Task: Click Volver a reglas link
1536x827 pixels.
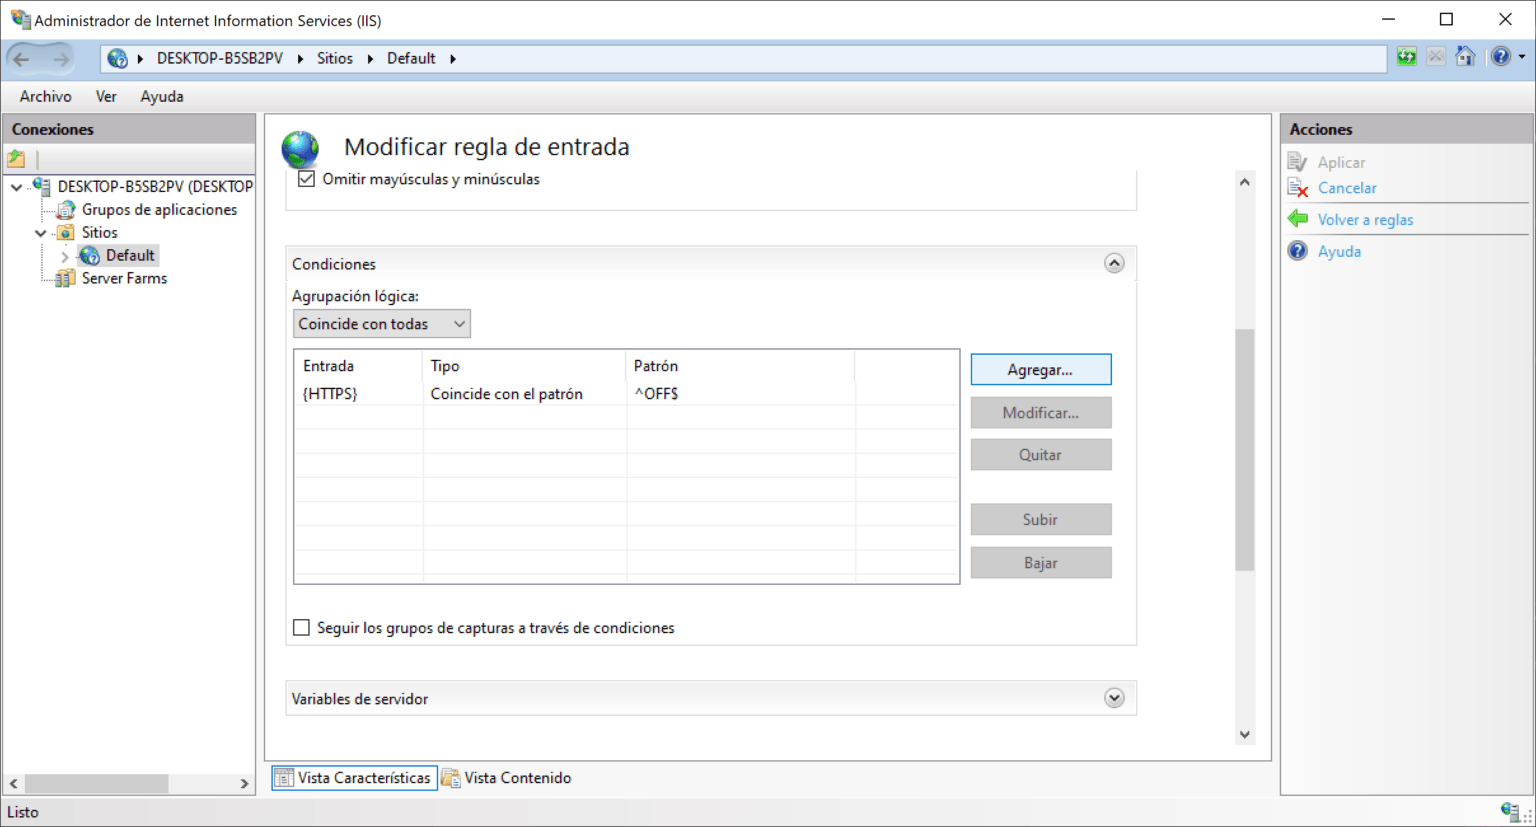Action: 1365,220
